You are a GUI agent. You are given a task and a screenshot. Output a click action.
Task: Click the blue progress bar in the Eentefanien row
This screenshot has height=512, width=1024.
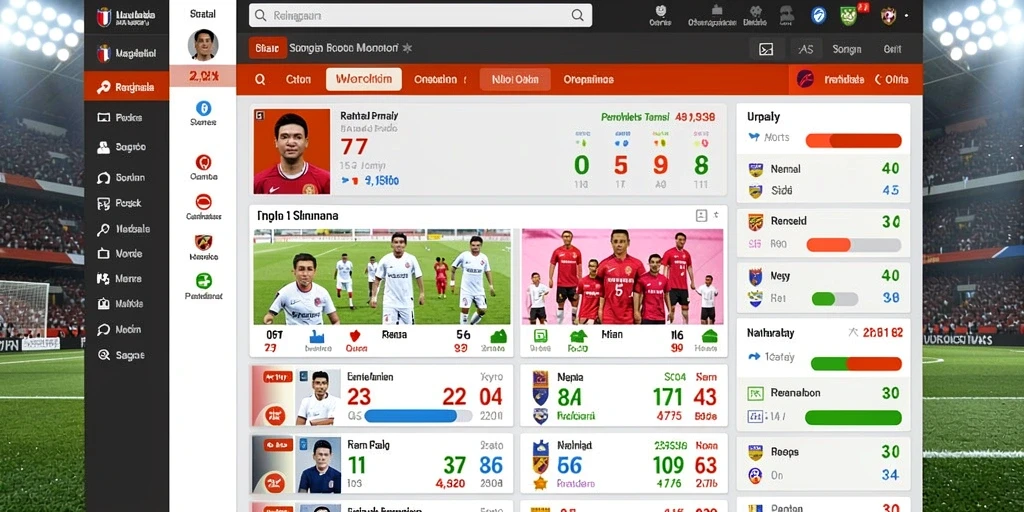[x=418, y=416]
